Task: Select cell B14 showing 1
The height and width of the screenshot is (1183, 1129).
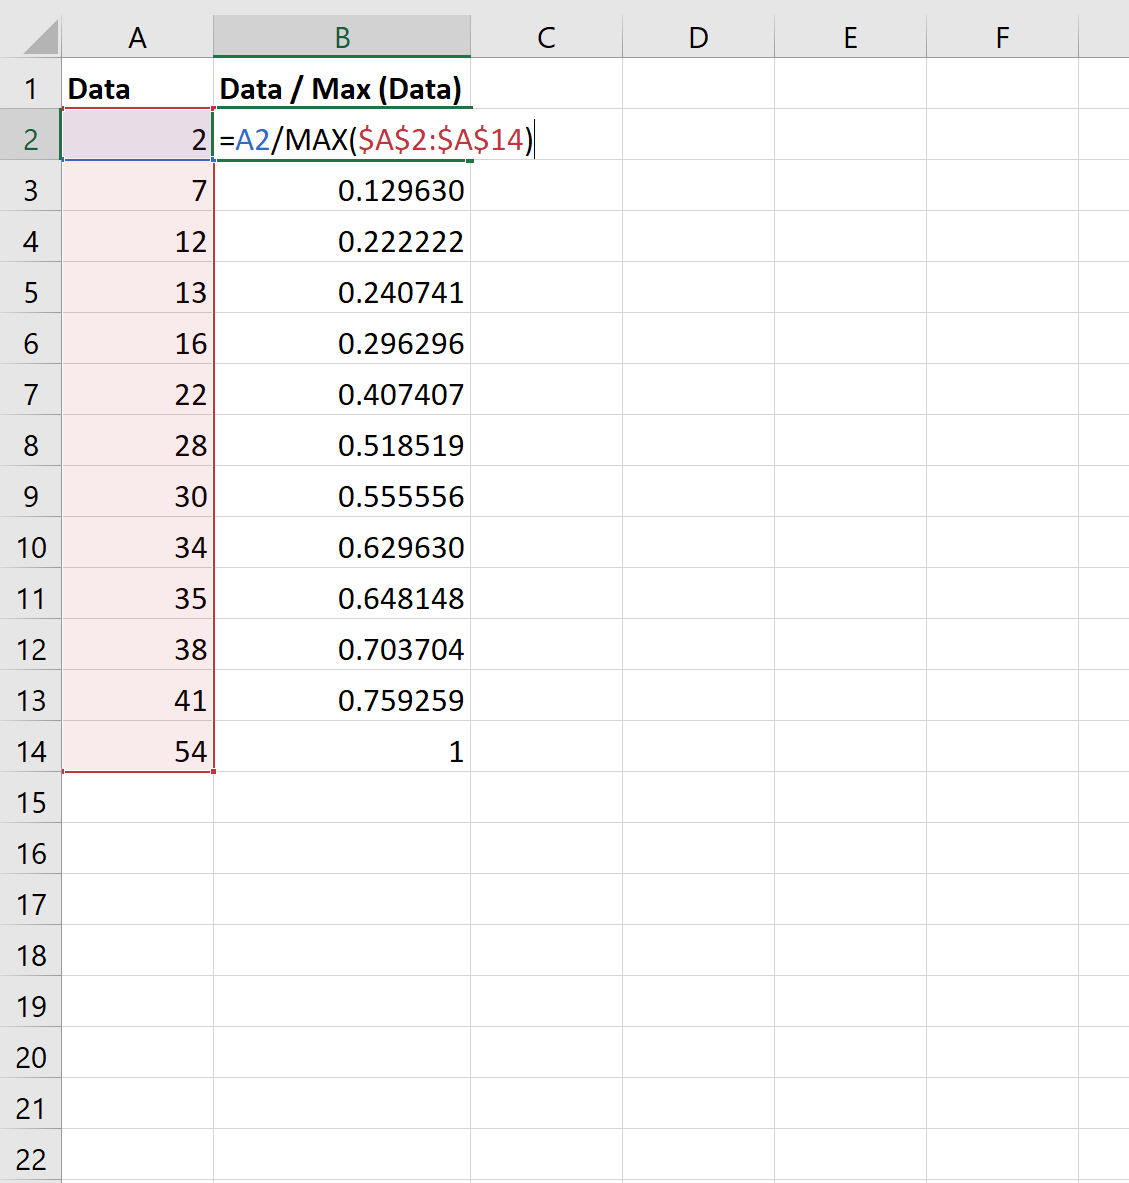Action: (x=342, y=751)
